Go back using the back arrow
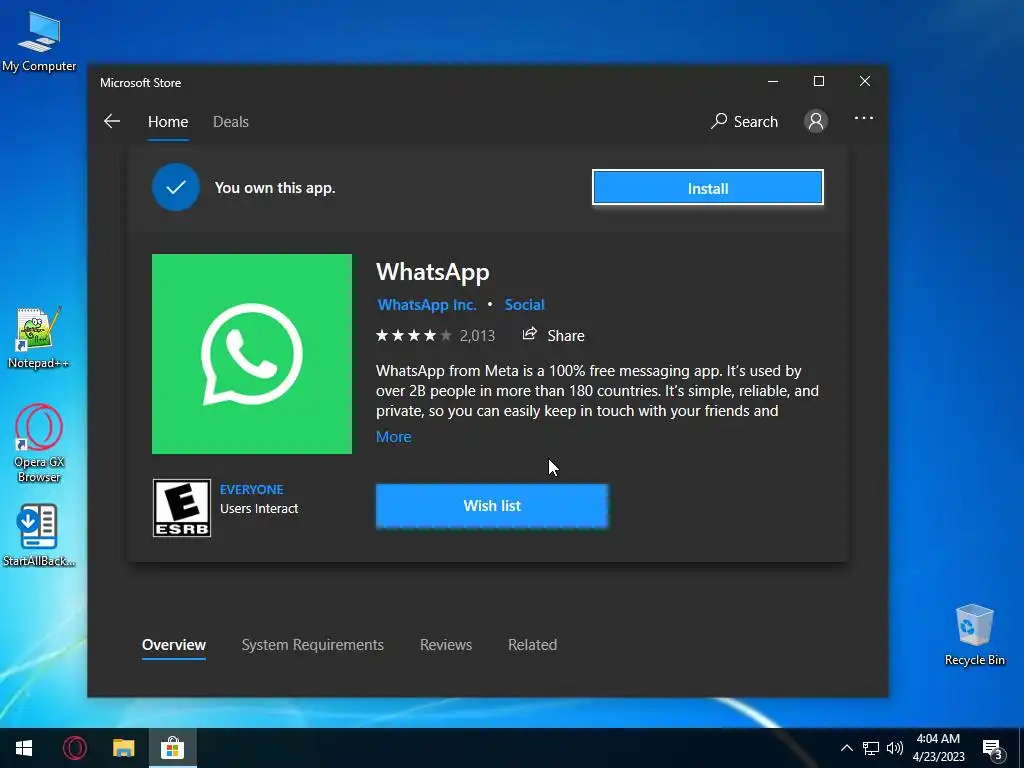 [x=112, y=121]
